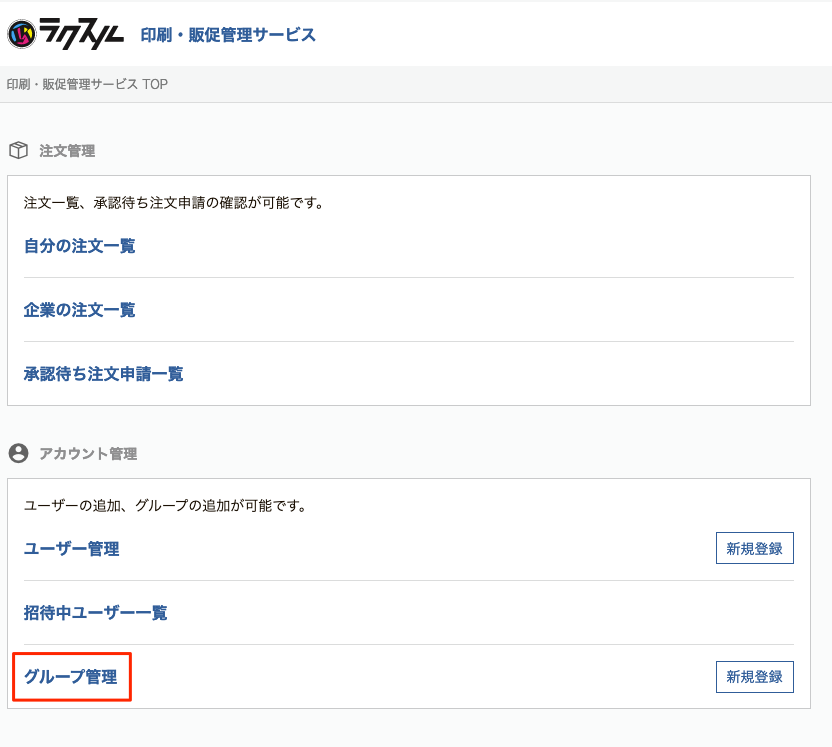Click the box icon beside 注文管理
832x747 pixels.
[x=19, y=151]
